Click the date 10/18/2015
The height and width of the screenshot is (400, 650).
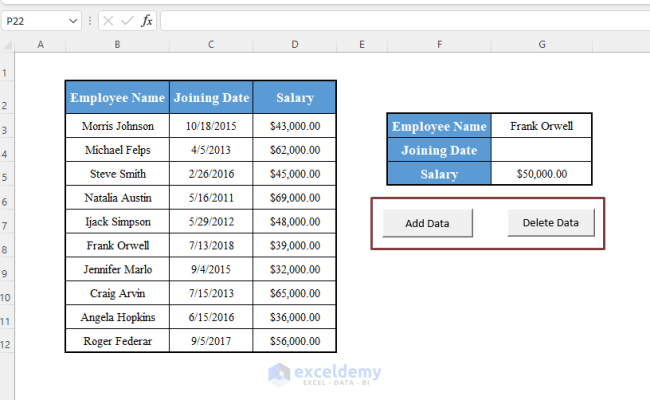click(x=211, y=126)
